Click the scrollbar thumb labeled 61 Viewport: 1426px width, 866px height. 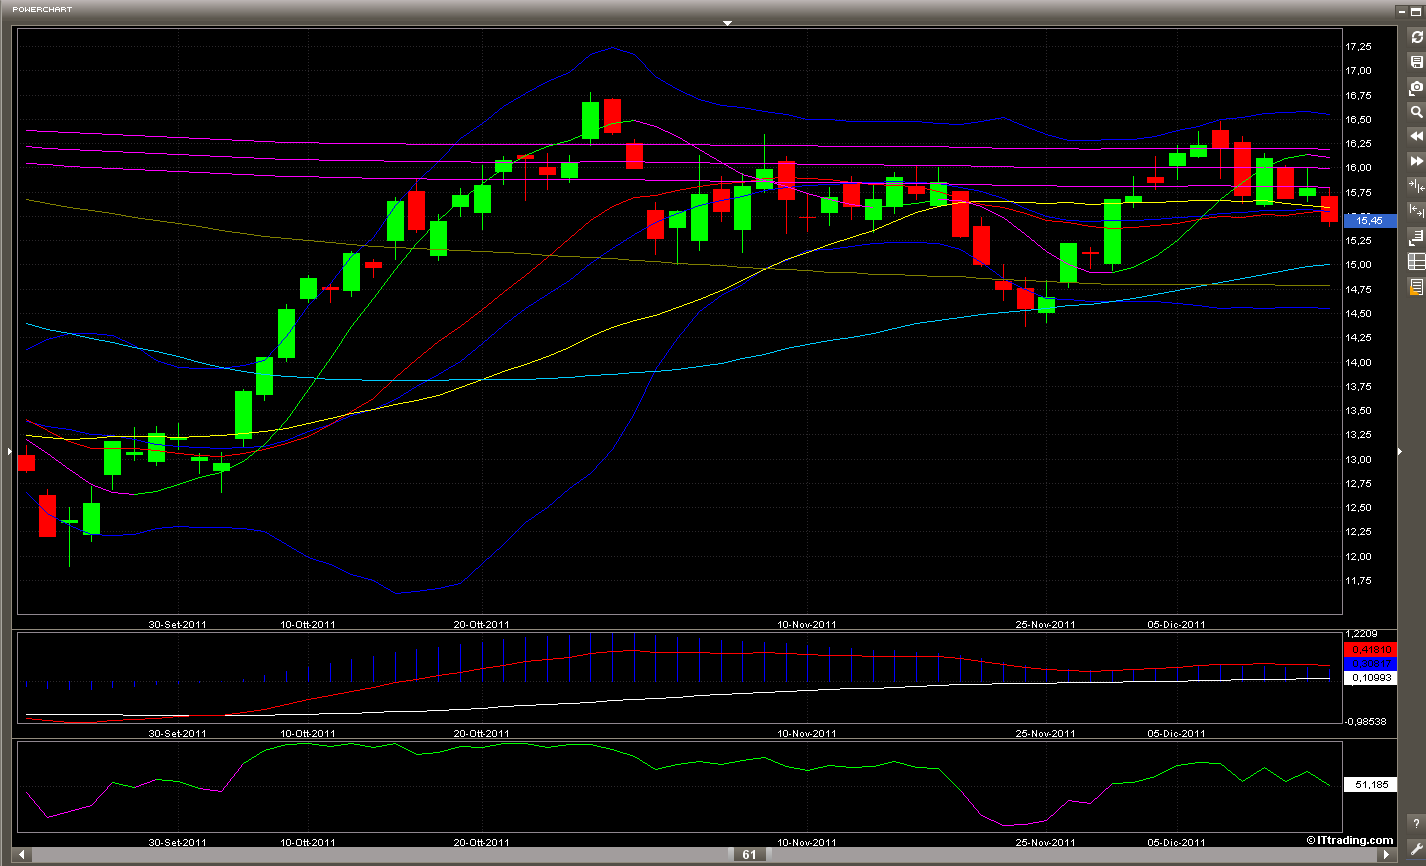click(749, 855)
